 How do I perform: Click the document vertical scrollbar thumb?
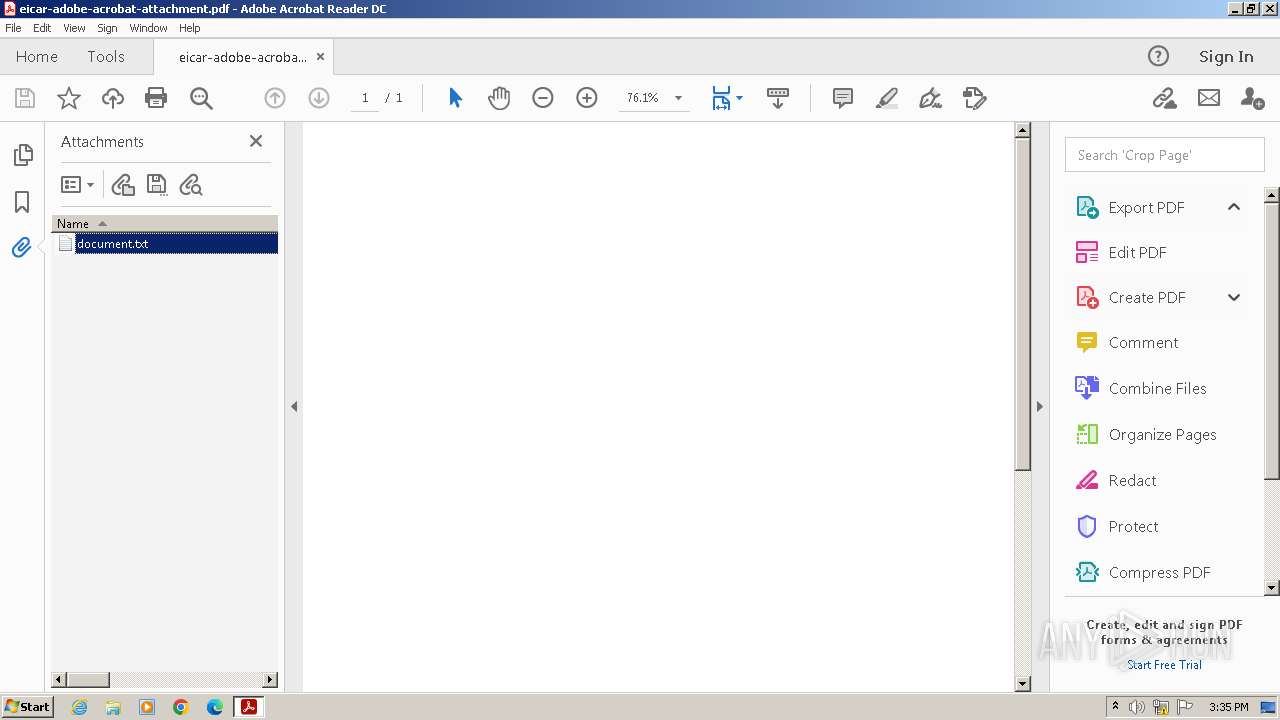pos(1022,304)
